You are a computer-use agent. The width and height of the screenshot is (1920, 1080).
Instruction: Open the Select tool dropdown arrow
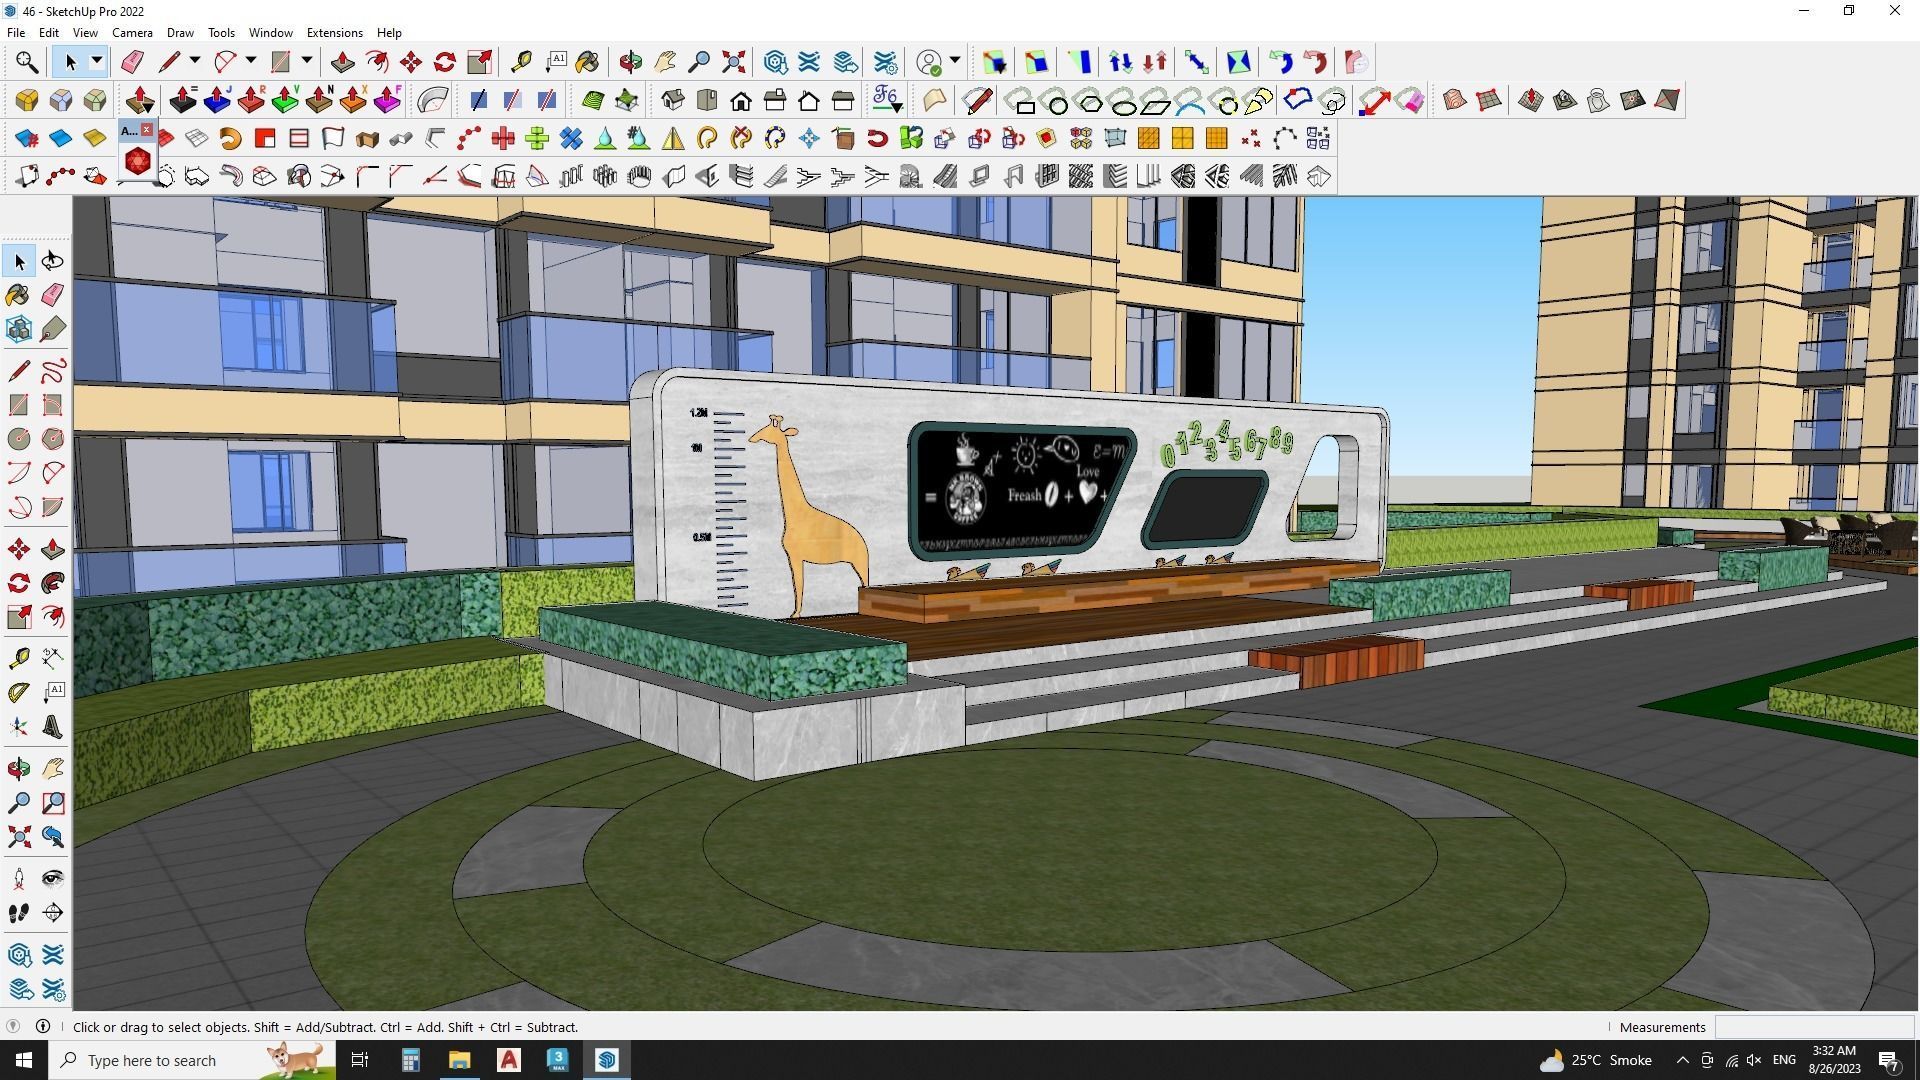tap(97, 62)
